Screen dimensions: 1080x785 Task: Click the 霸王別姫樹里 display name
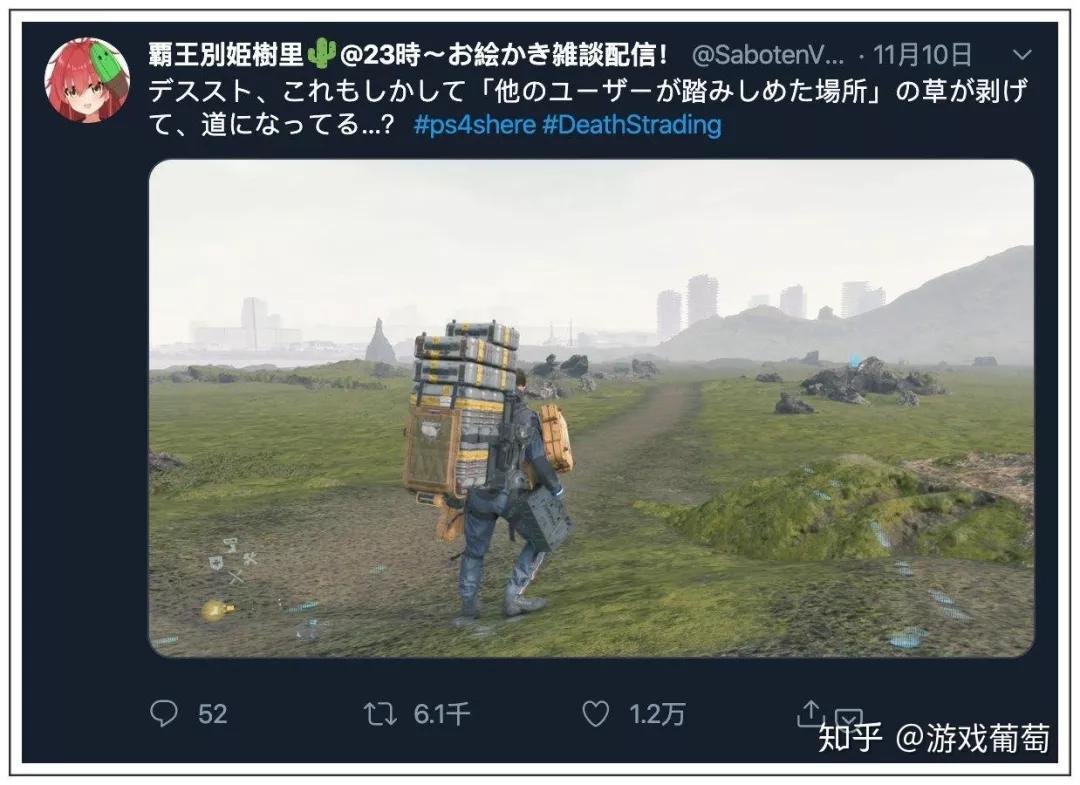pyautogui.click(x=226, y=54)
